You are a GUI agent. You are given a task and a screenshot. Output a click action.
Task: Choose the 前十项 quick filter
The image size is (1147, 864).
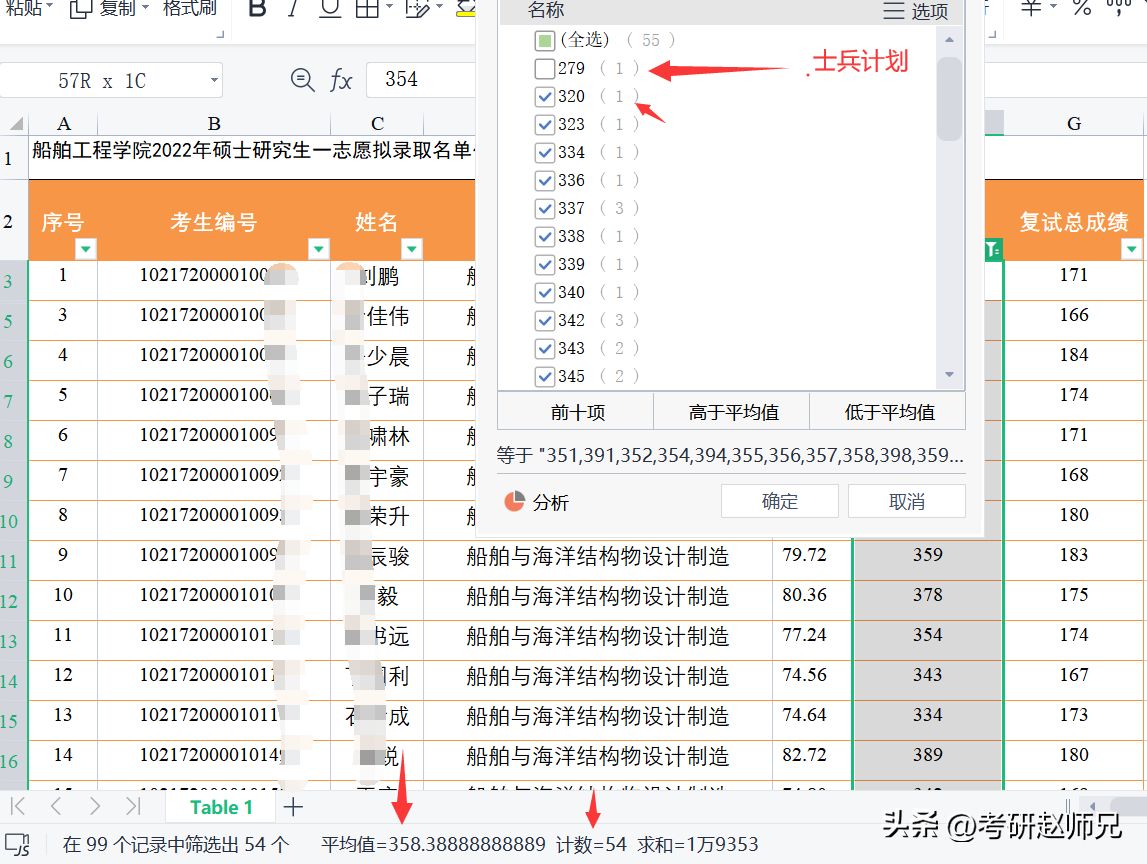(x=576, y=412)
